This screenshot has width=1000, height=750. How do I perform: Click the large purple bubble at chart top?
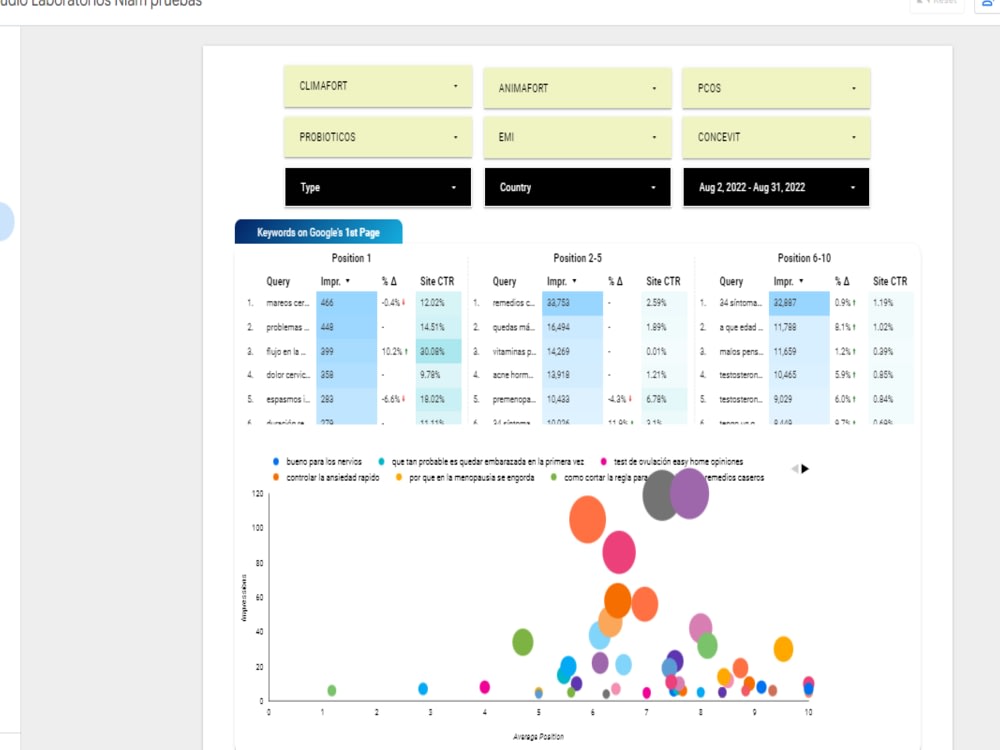pyautogui.click(x=689, y=494)
